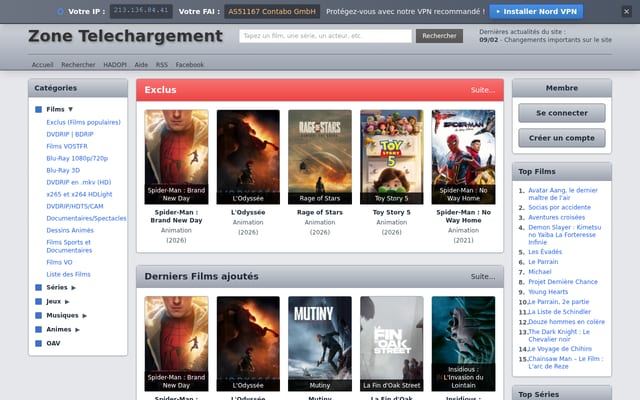The height and width of the screenshot is (400, 640).
Task: Expand the Animes category arrow
Action: [77, 330]
